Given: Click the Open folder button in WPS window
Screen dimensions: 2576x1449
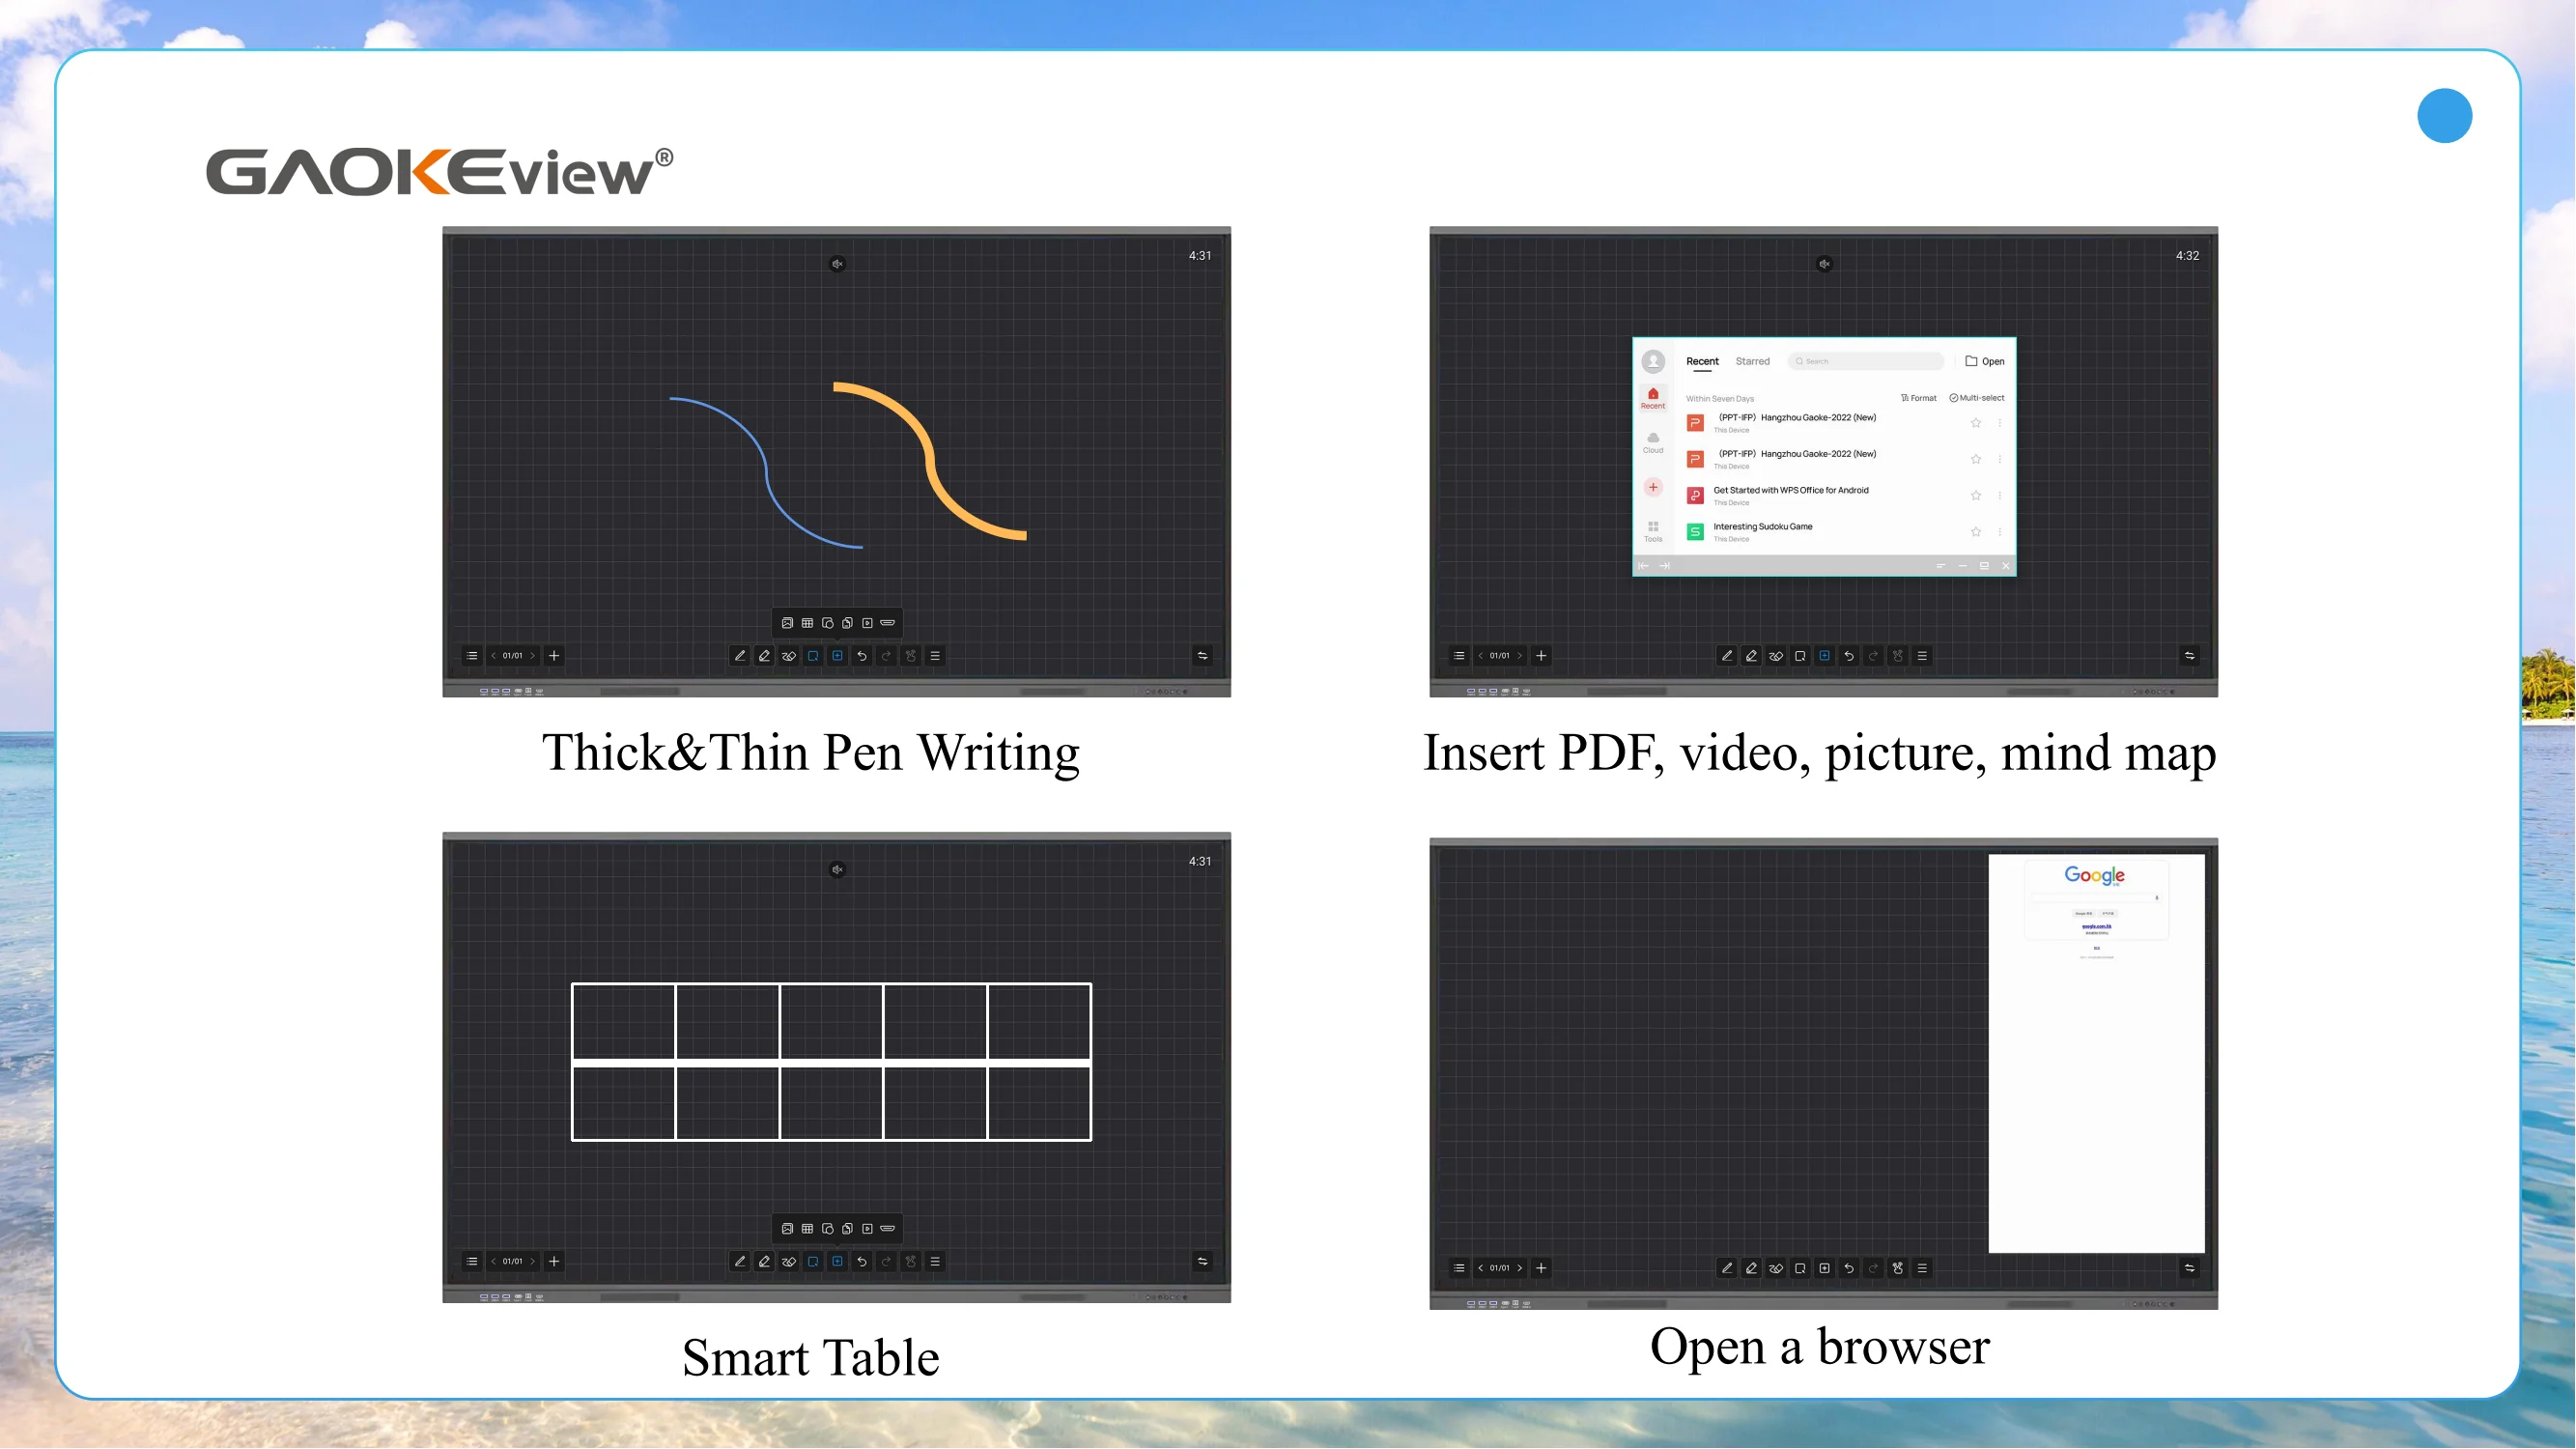Looking at the screenshot, I should point(1984,361).
